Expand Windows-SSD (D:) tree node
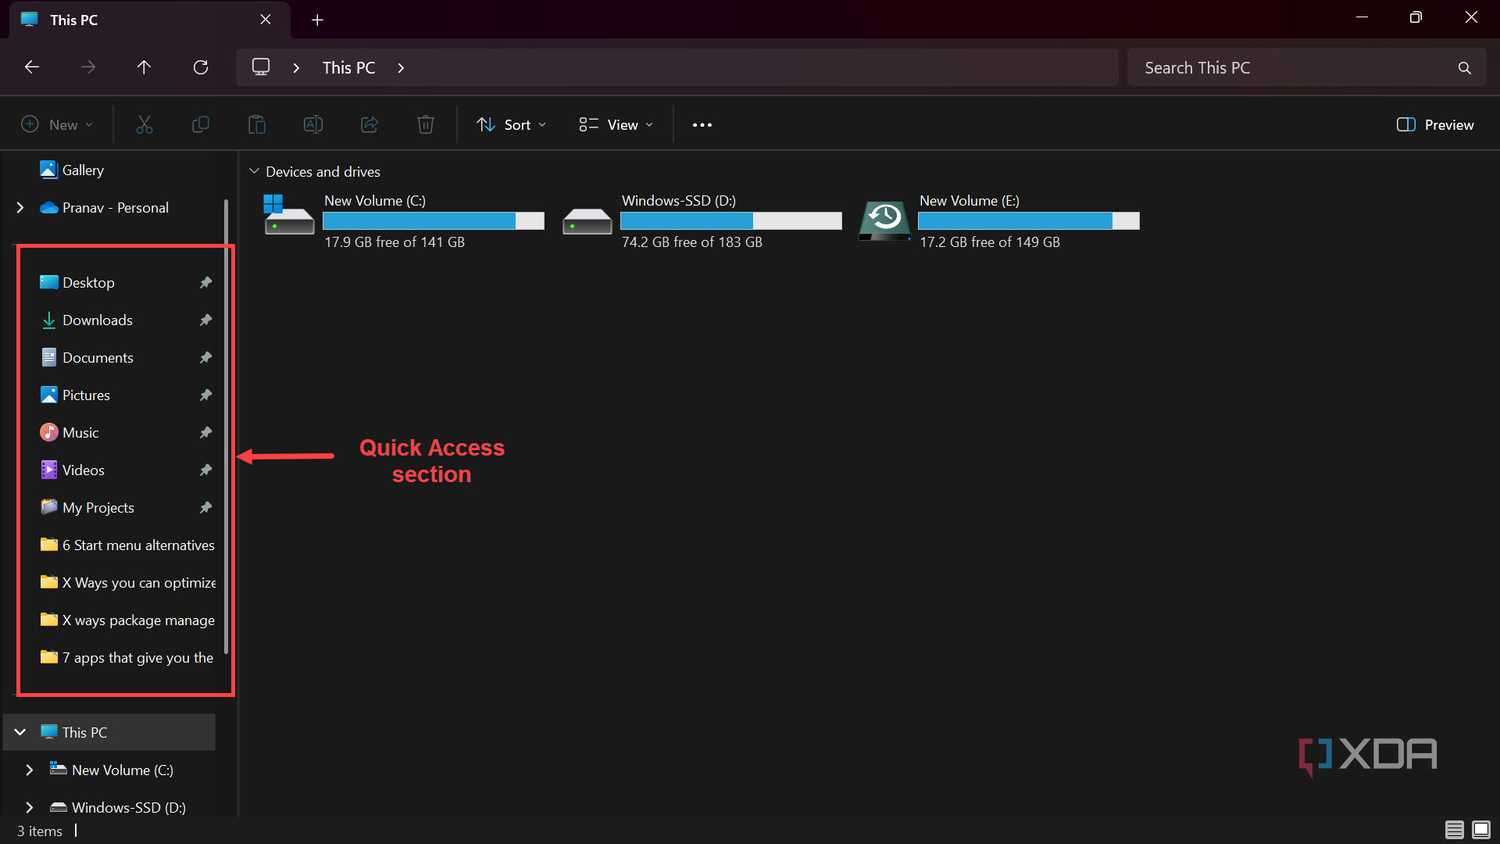The height and width of the screenshot is (844, 1500). tap(29, 807)
